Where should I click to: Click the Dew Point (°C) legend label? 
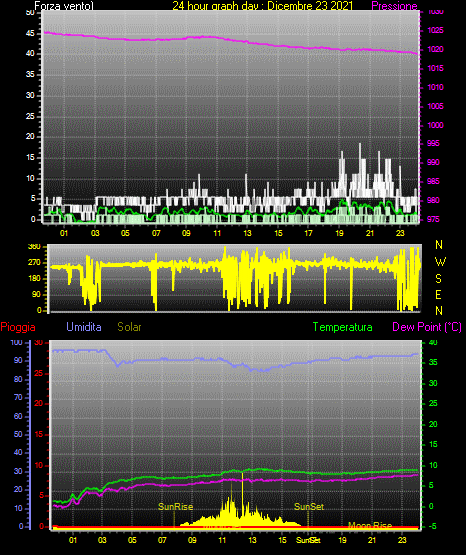tap(427, 327)
